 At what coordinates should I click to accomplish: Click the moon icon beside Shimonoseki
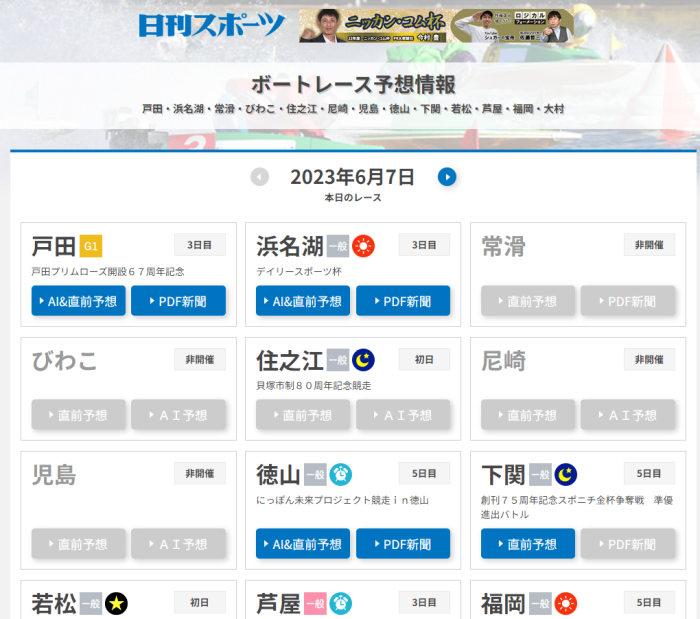pos(566,474)
